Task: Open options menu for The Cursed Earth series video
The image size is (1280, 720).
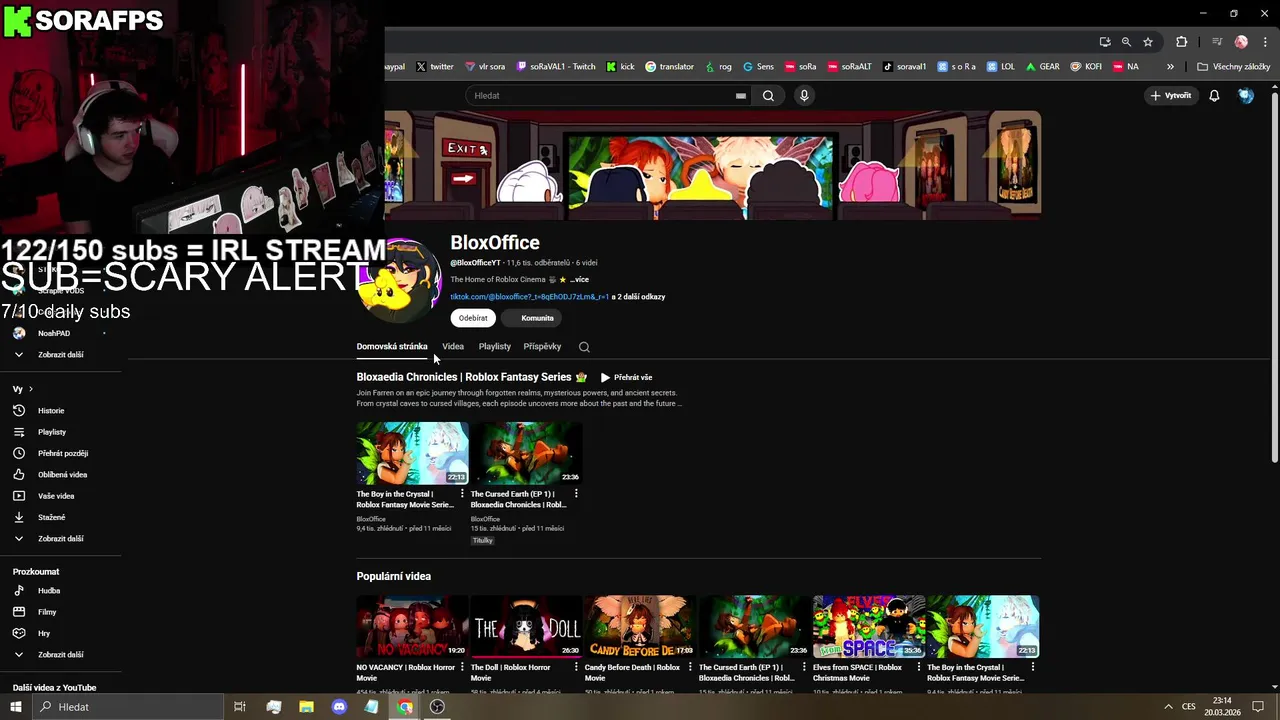Action: [576, 494]
